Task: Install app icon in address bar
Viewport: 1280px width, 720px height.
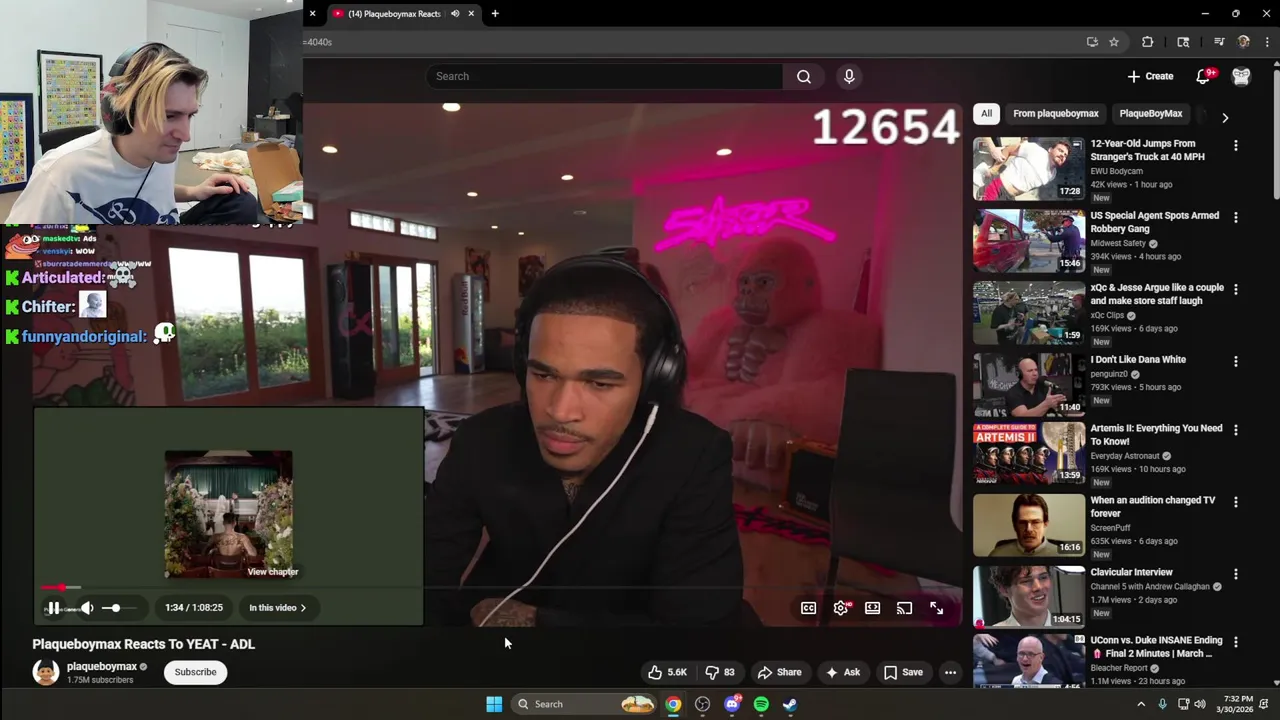Action: pyautogui.click(x=1092, y=42)
